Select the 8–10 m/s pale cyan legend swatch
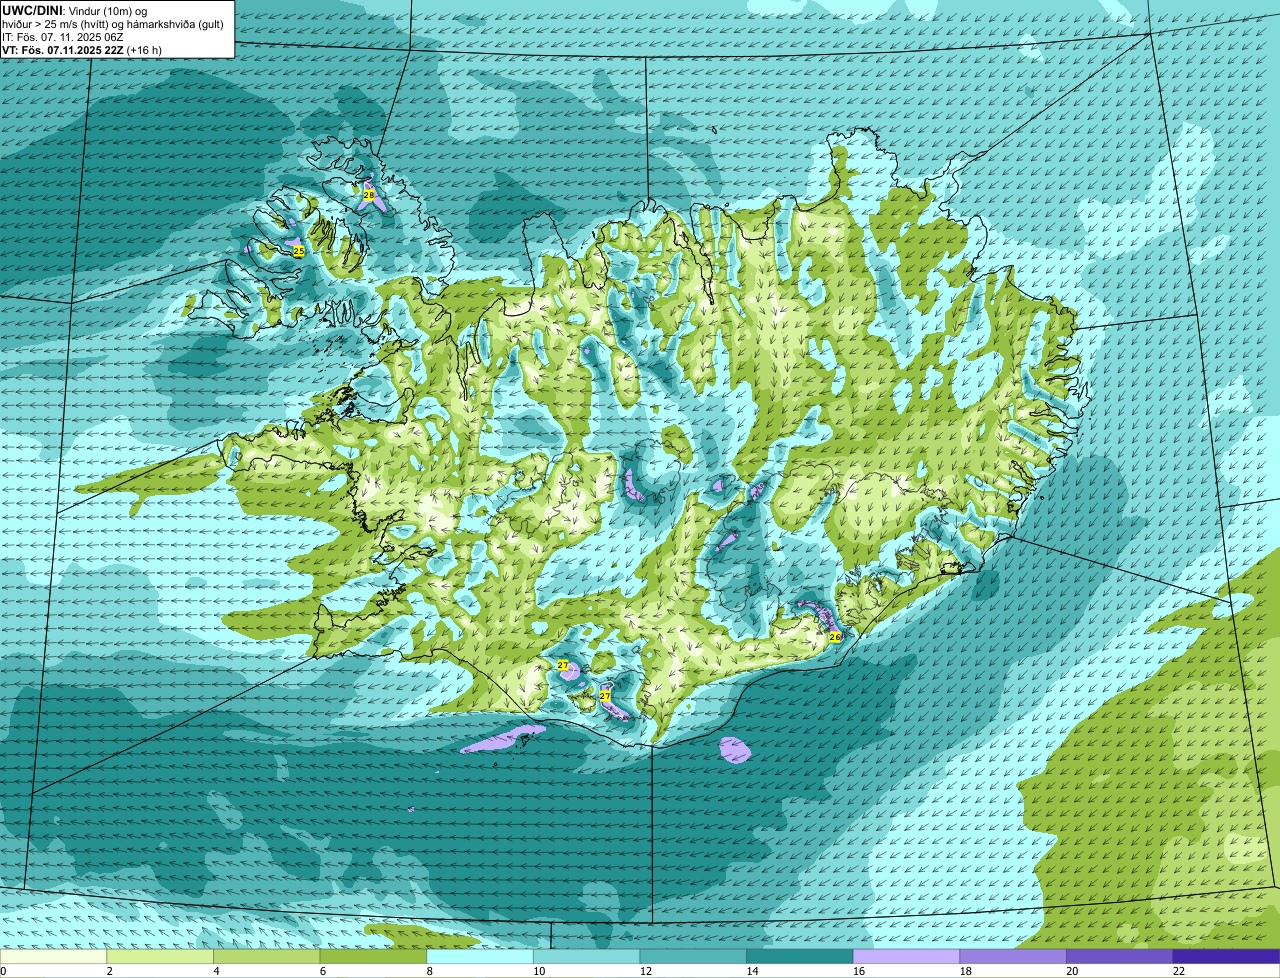 click(x=480, y=956)
